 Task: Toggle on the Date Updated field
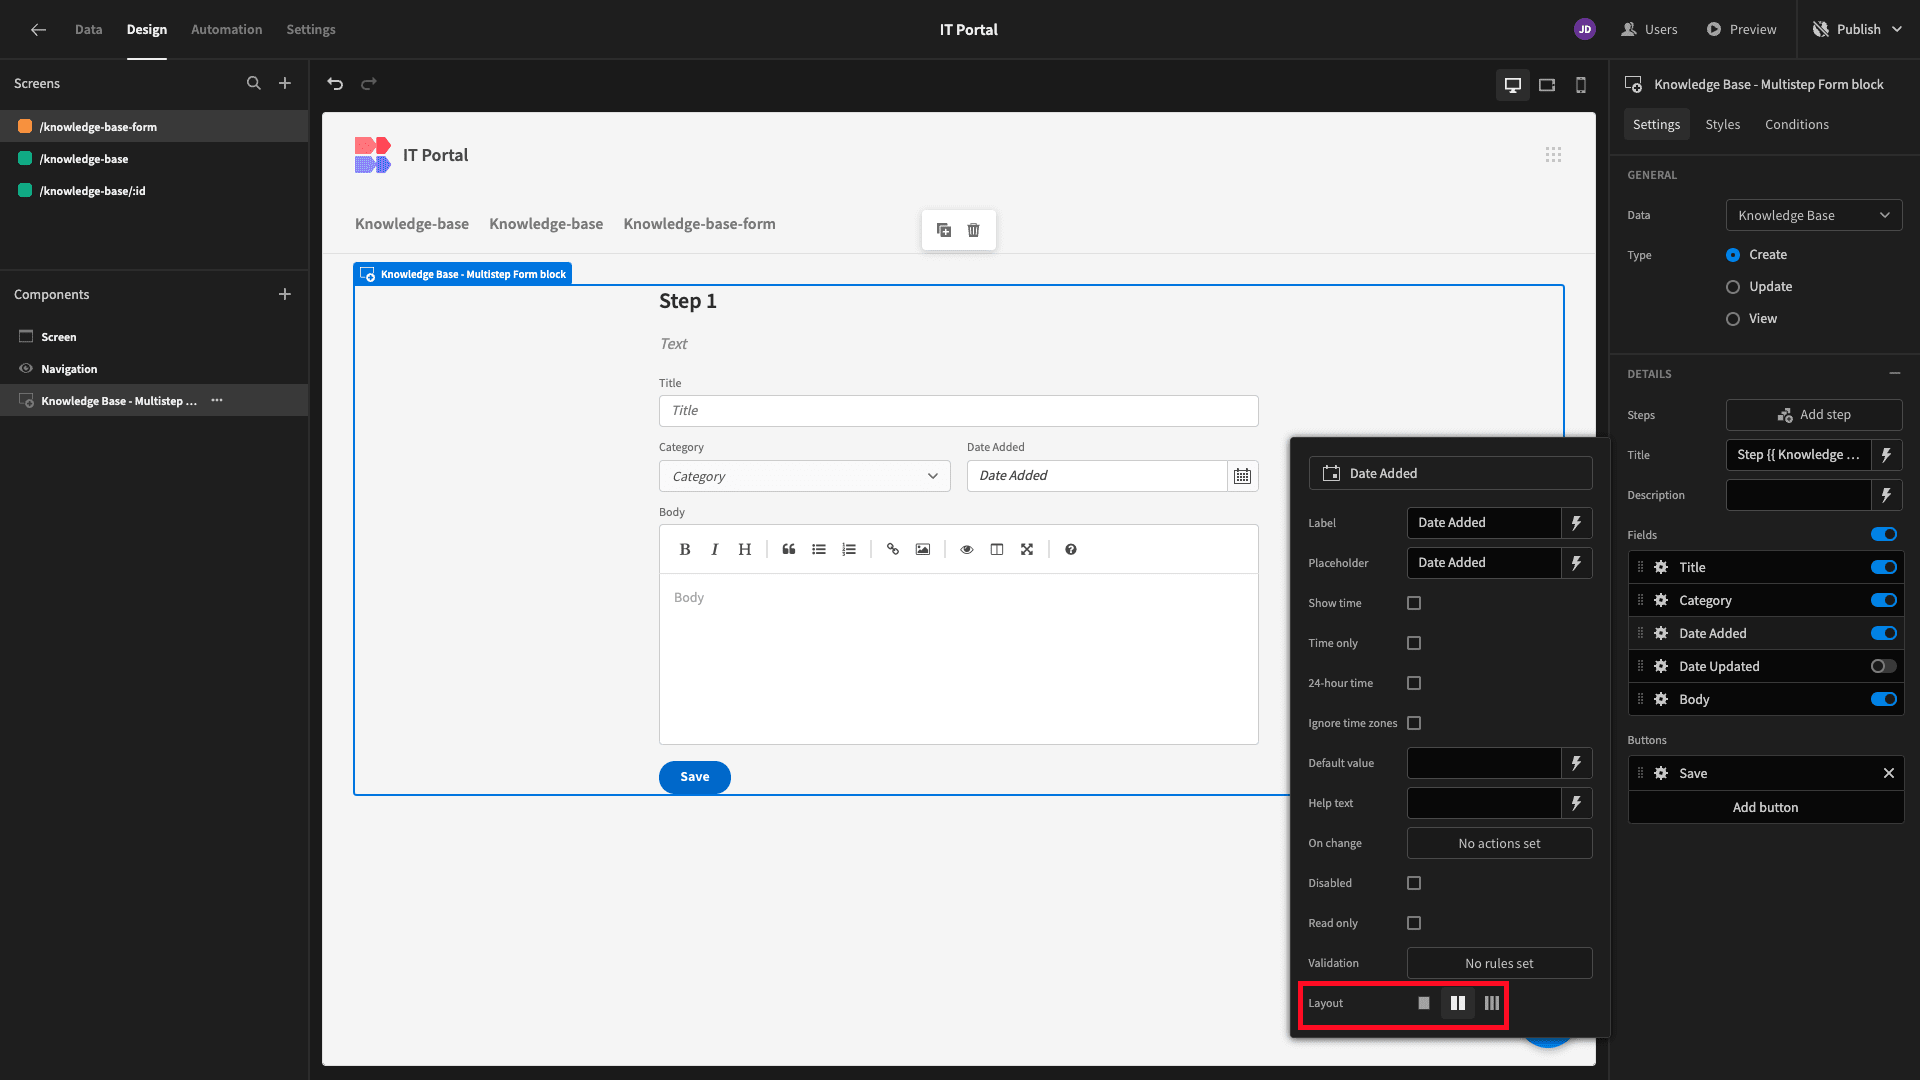(x=1884, y=666)
